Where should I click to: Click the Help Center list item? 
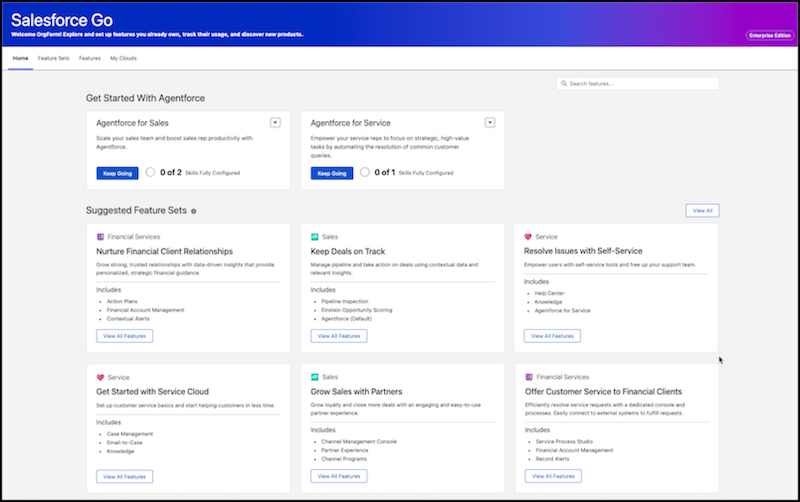point(549,293)
